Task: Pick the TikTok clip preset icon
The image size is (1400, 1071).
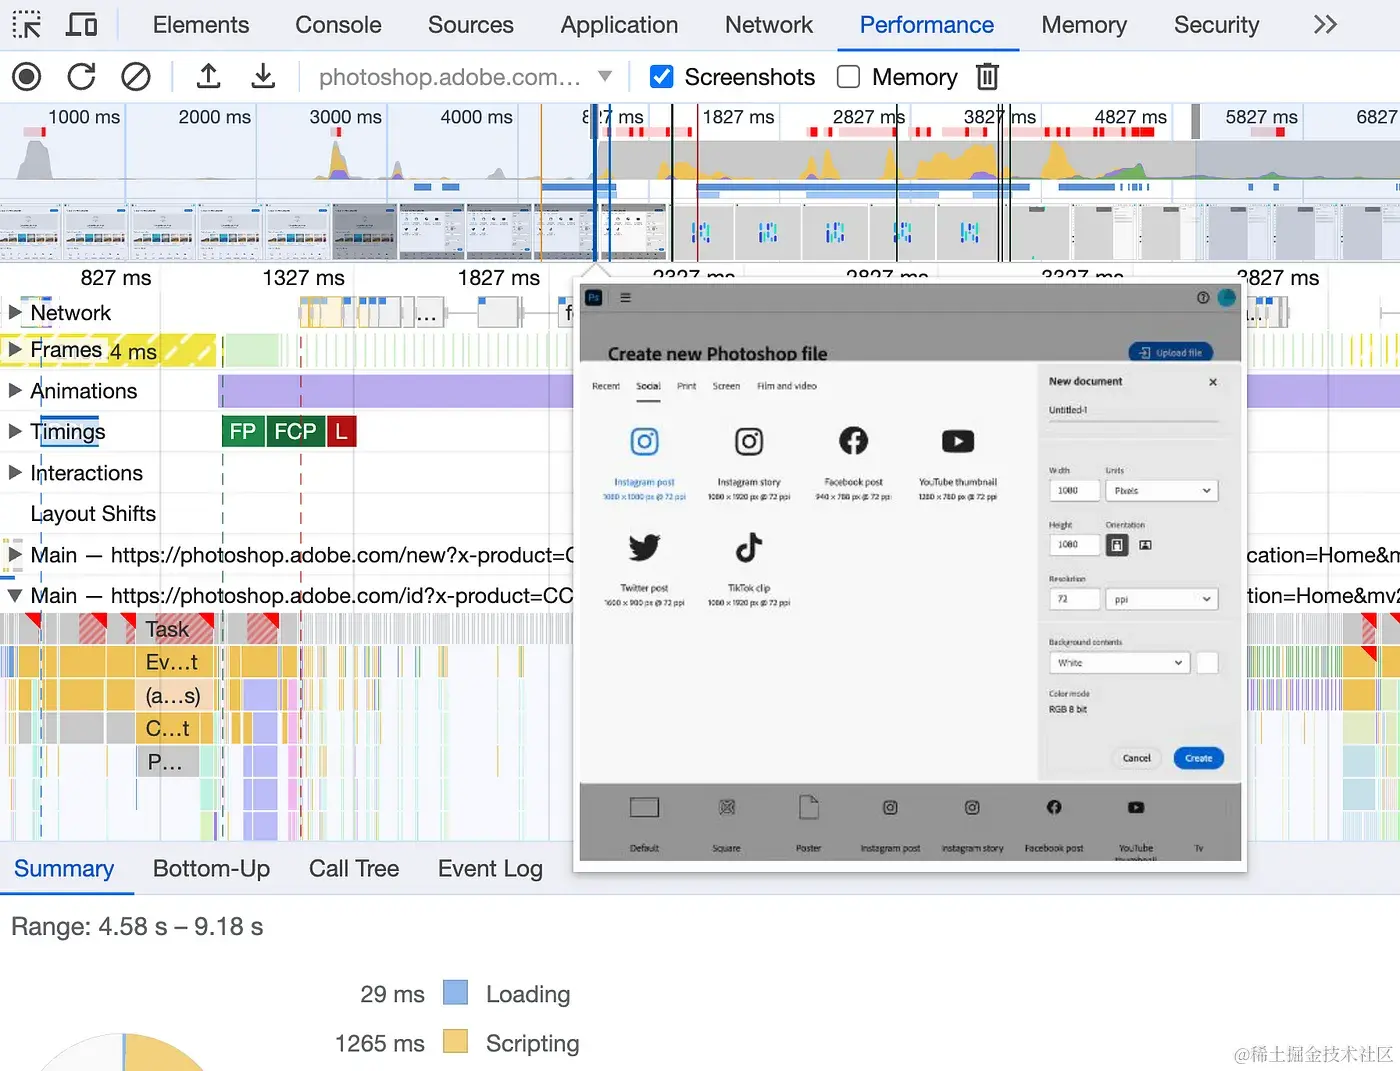Action: tap(749, 547)
